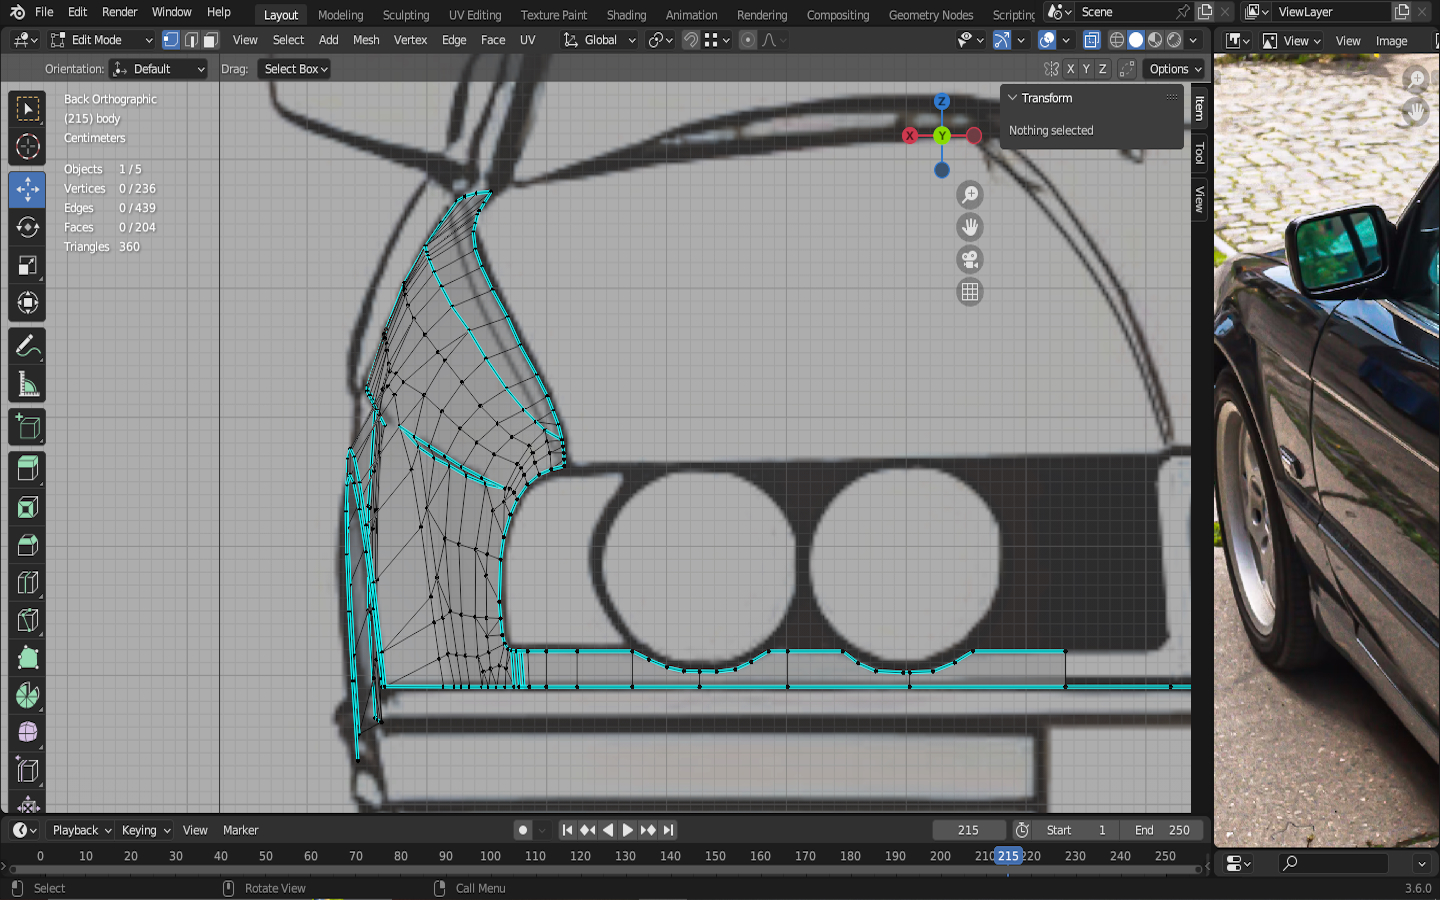Click the current frame field 215
This screenshot has width=1440, height=900.
[x=968, y=830]
